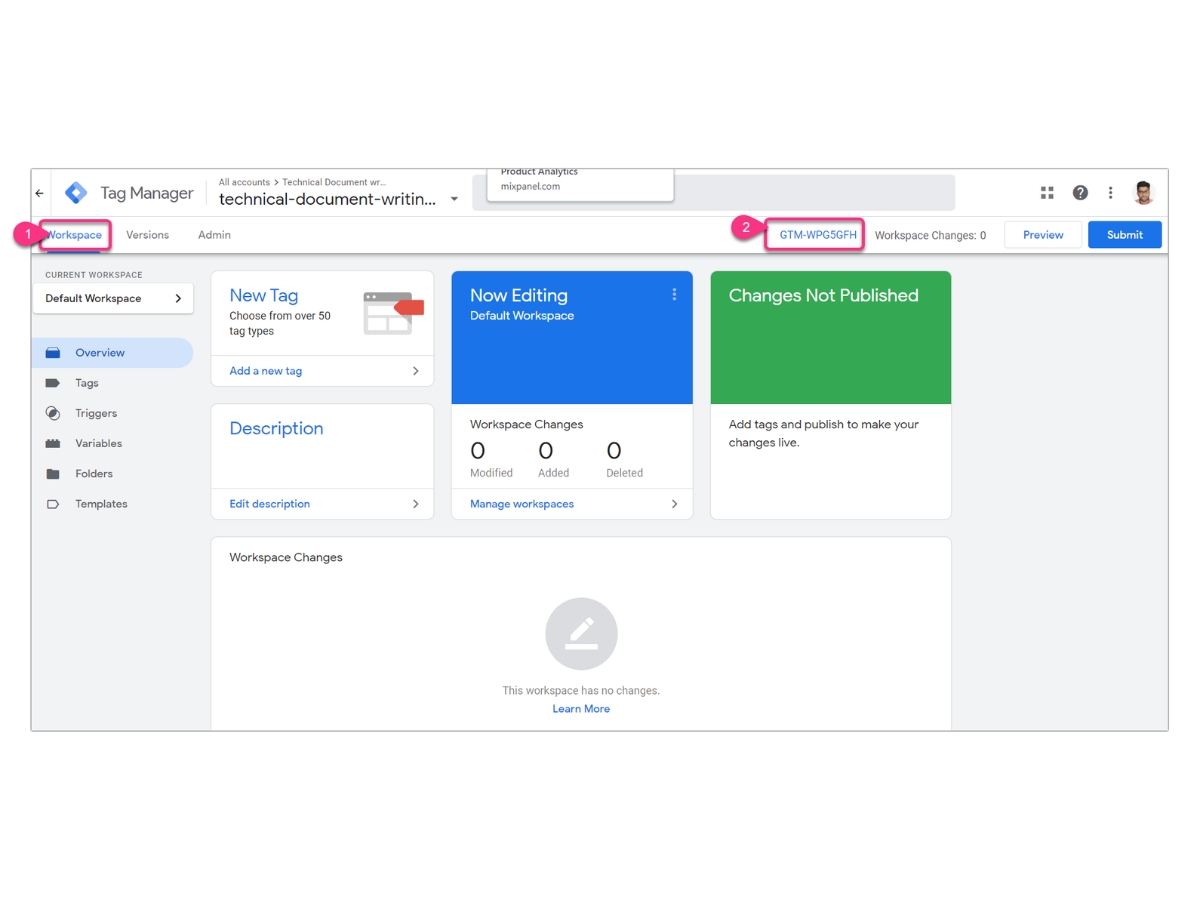Click the Added count label
The height and width of the screenshot is (900, 1200).
click(553, 473)
